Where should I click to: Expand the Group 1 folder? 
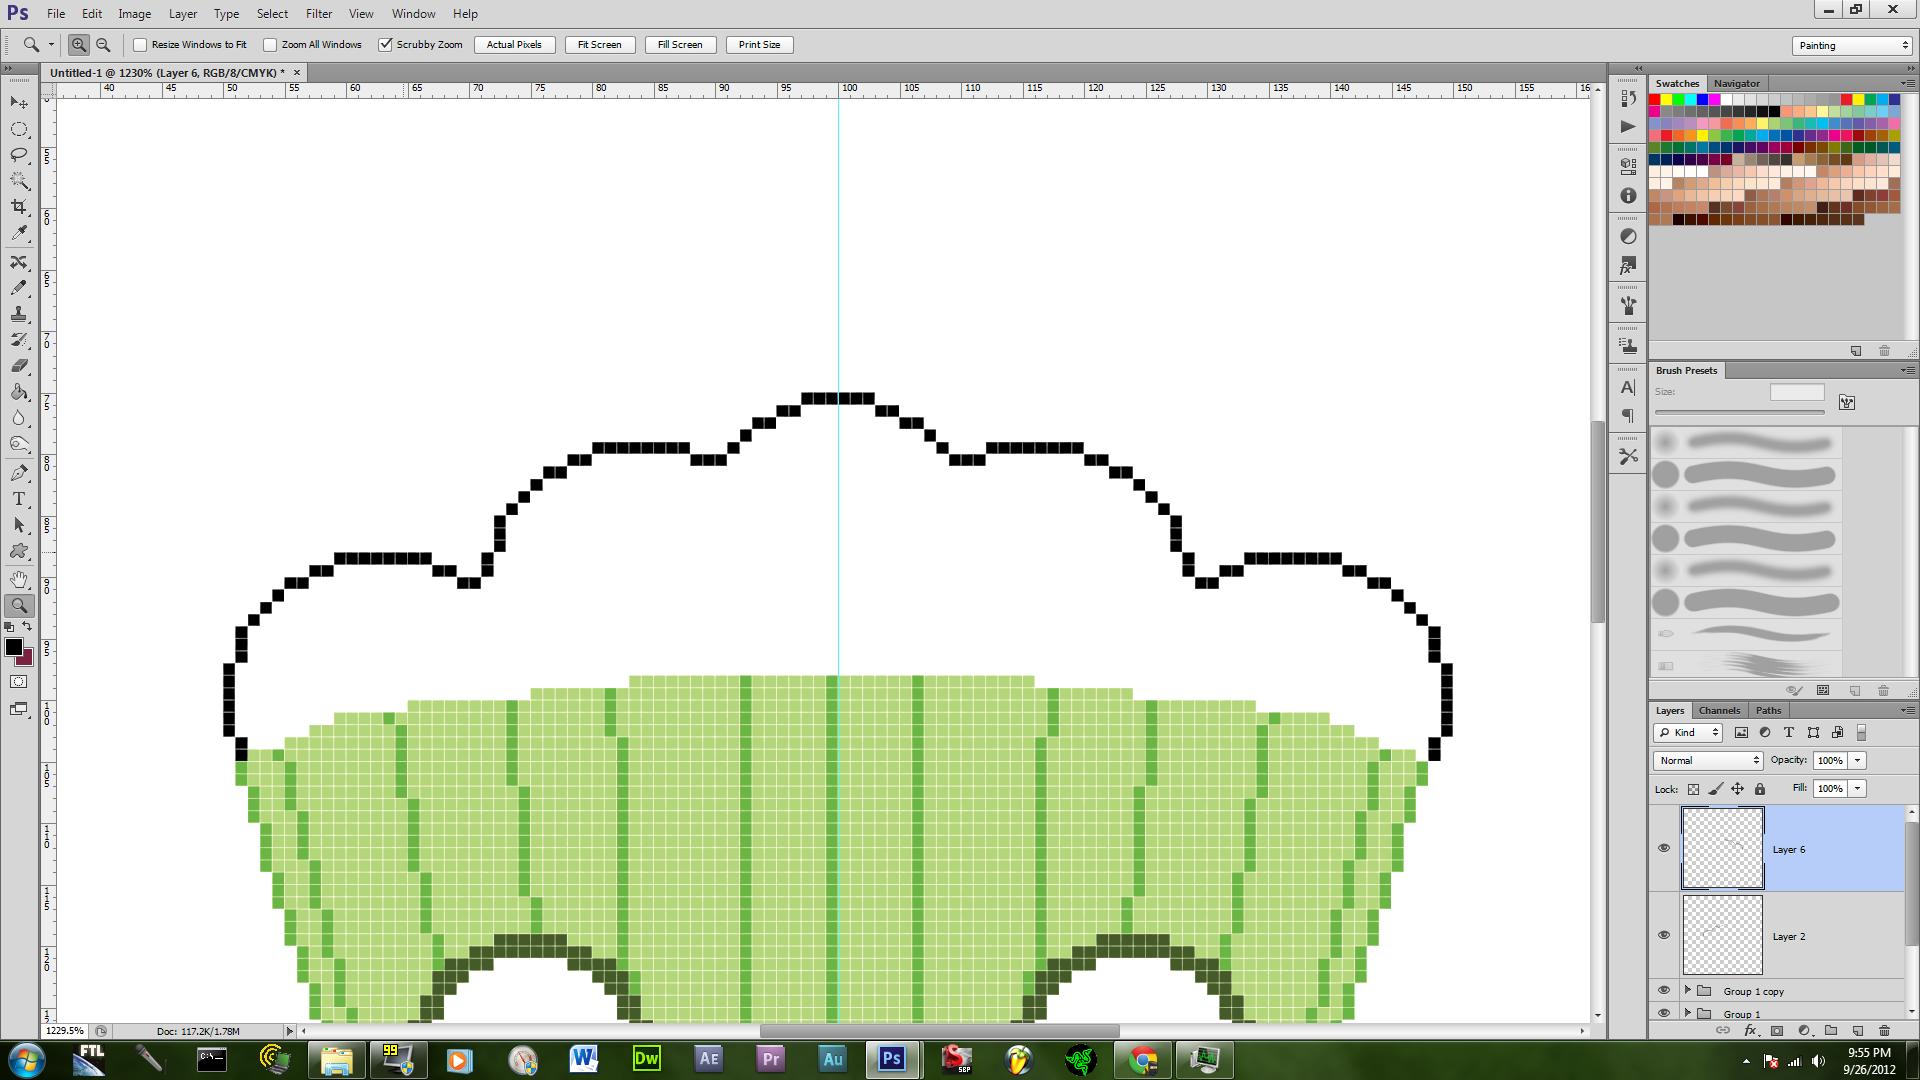[1688, 1013]
